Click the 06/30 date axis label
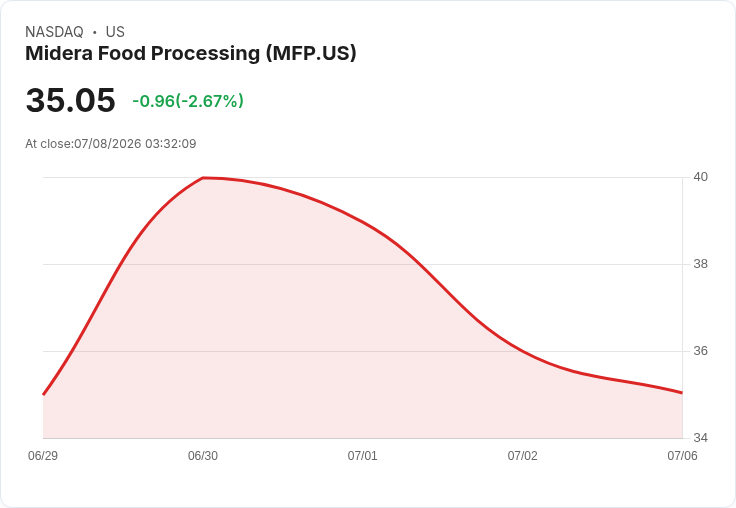The image size is (736, 508). tap(203, 456)
